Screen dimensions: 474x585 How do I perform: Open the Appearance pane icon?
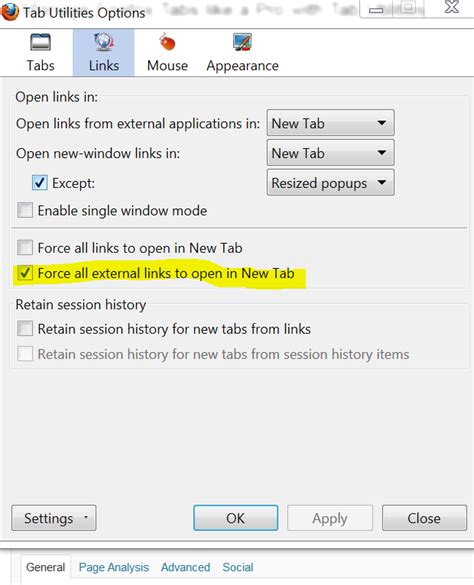[242, 42]
